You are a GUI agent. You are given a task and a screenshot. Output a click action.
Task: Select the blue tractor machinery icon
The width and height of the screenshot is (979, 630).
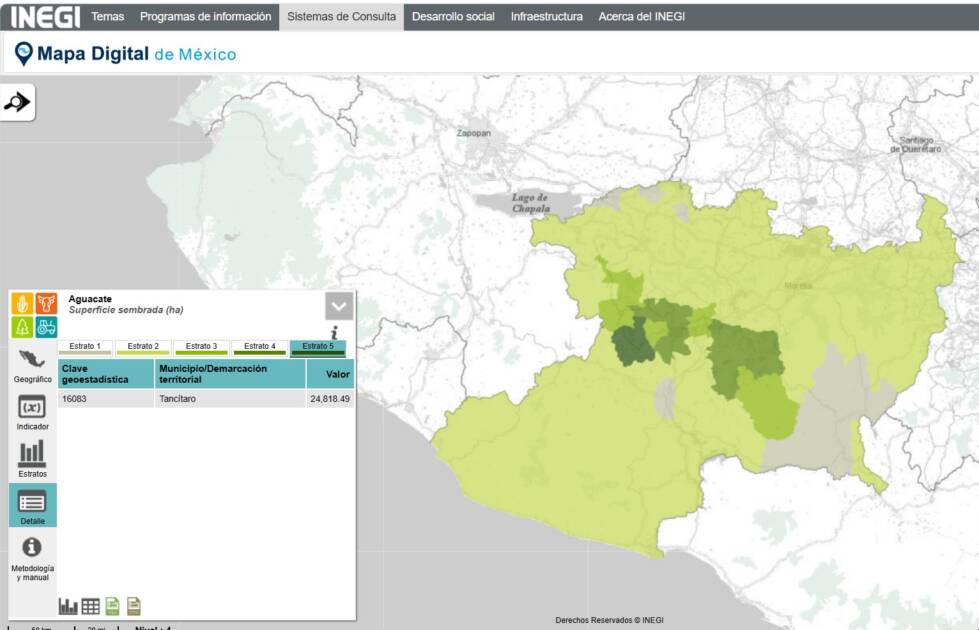coord(46,327)
